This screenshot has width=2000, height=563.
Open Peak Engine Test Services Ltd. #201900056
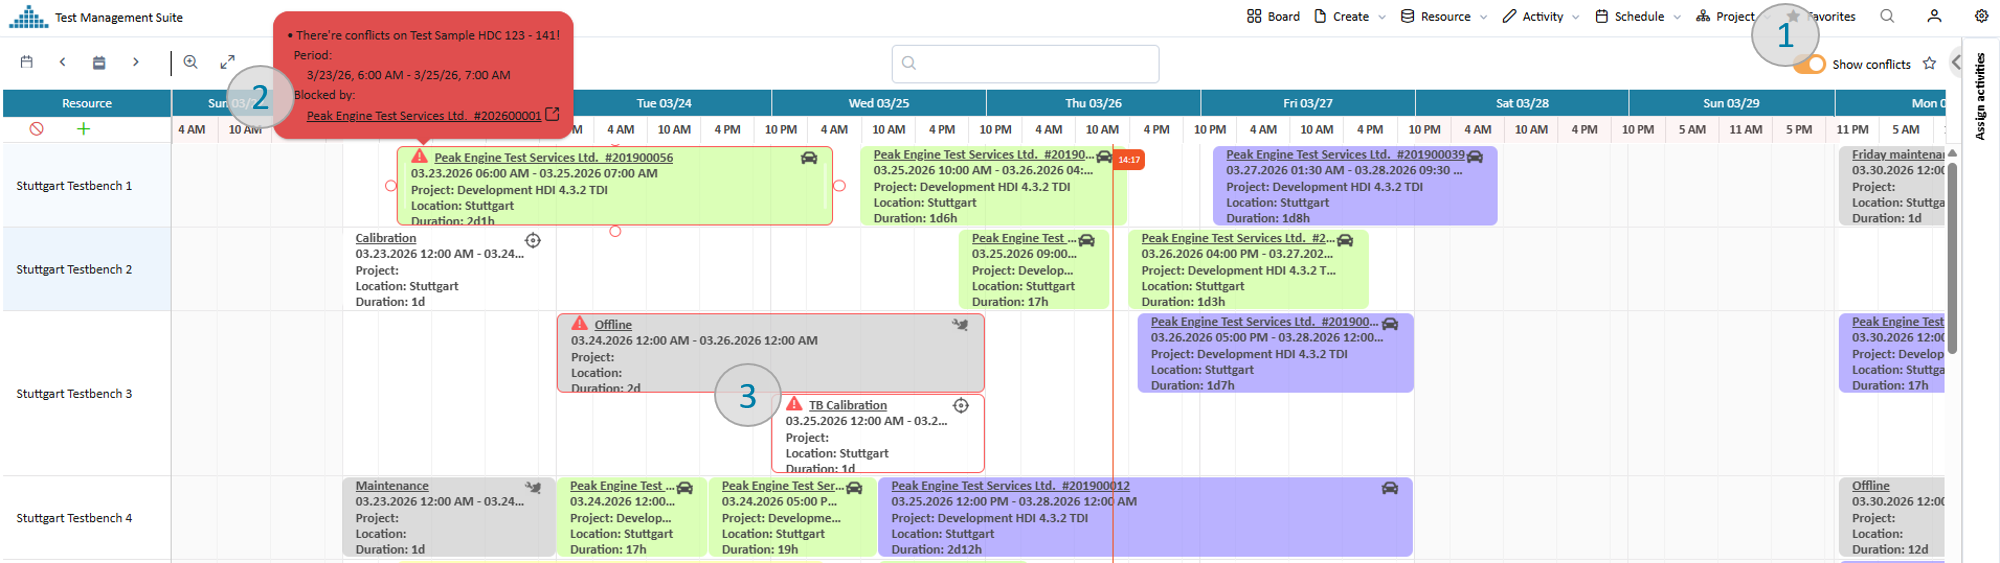[x=553, y=158]
